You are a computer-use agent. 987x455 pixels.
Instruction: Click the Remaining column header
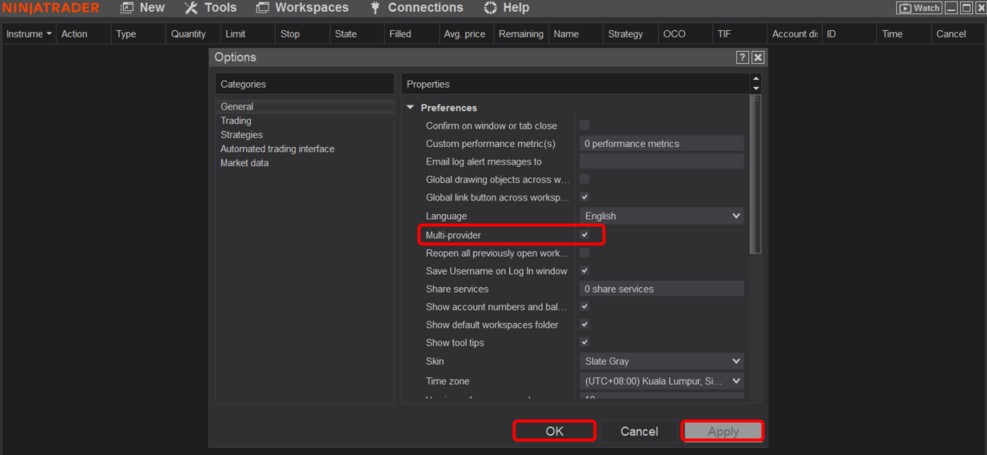point(521,34)
